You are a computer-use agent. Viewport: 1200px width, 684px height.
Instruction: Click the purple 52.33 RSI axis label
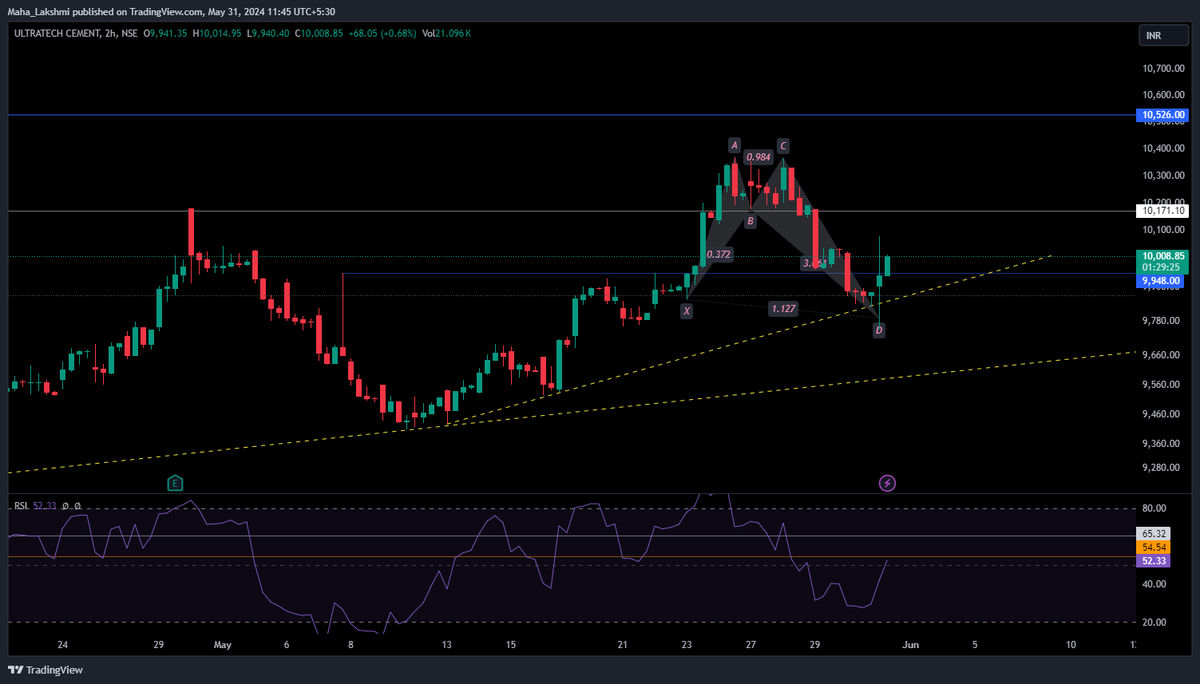tap(1154, 561)
